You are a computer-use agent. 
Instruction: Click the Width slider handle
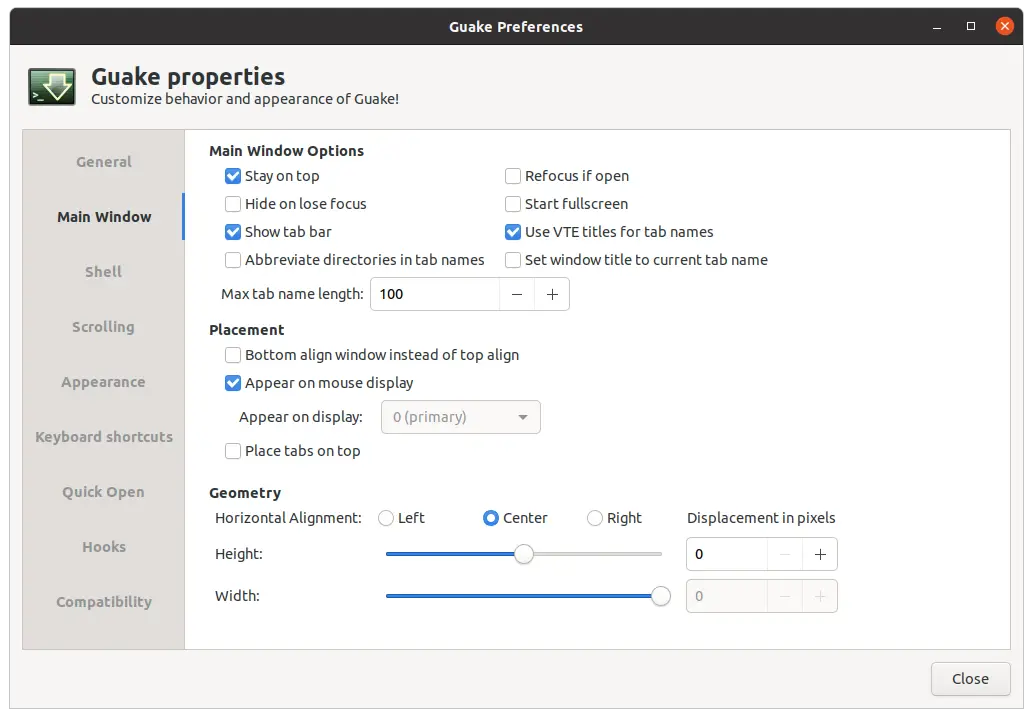(x=661, y=596)
